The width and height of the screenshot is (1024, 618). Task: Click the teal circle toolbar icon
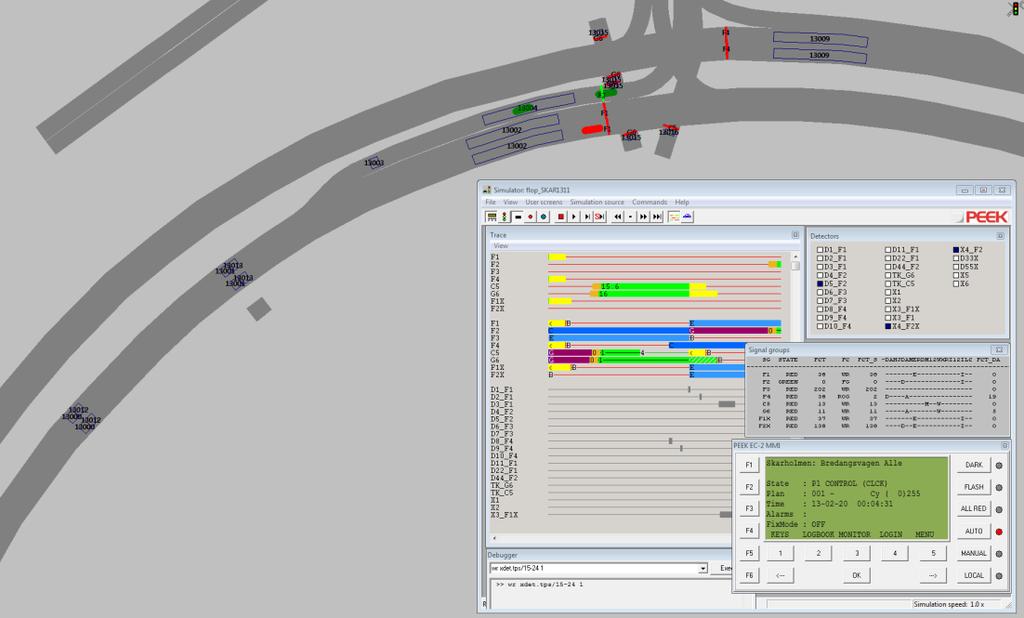pos(543,217)
